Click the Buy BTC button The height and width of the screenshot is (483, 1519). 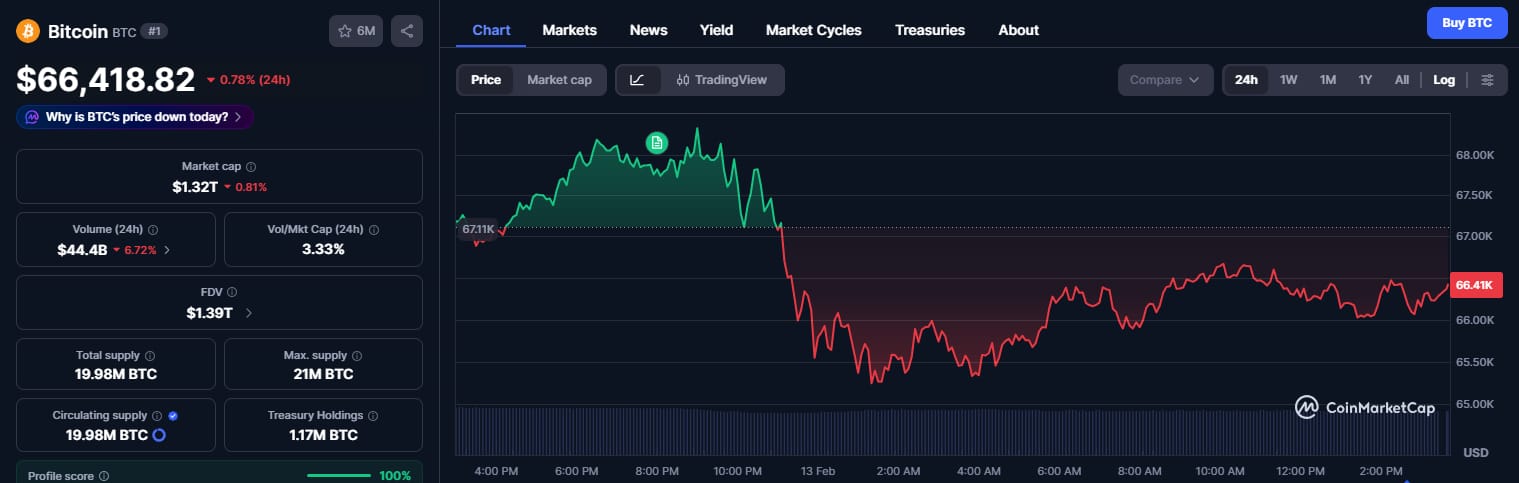1466,22
